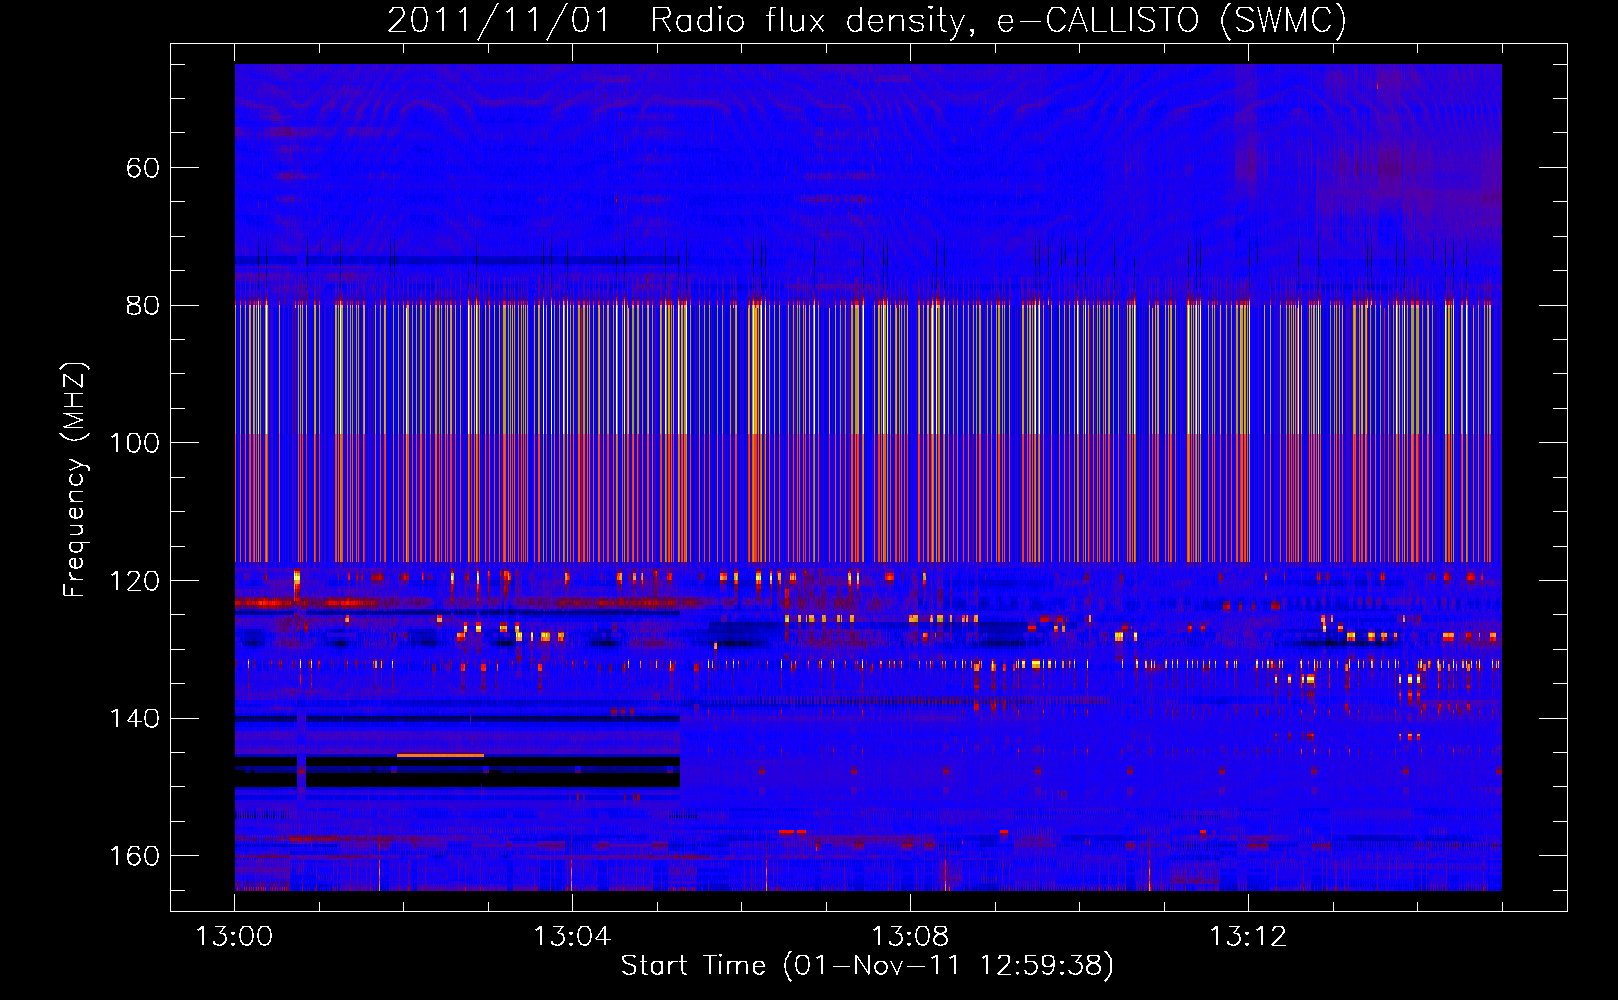The width and height of the screenshot is (1618, 1000).
Task: Click the 13:08 time tick label
Action: click(910, 937)
